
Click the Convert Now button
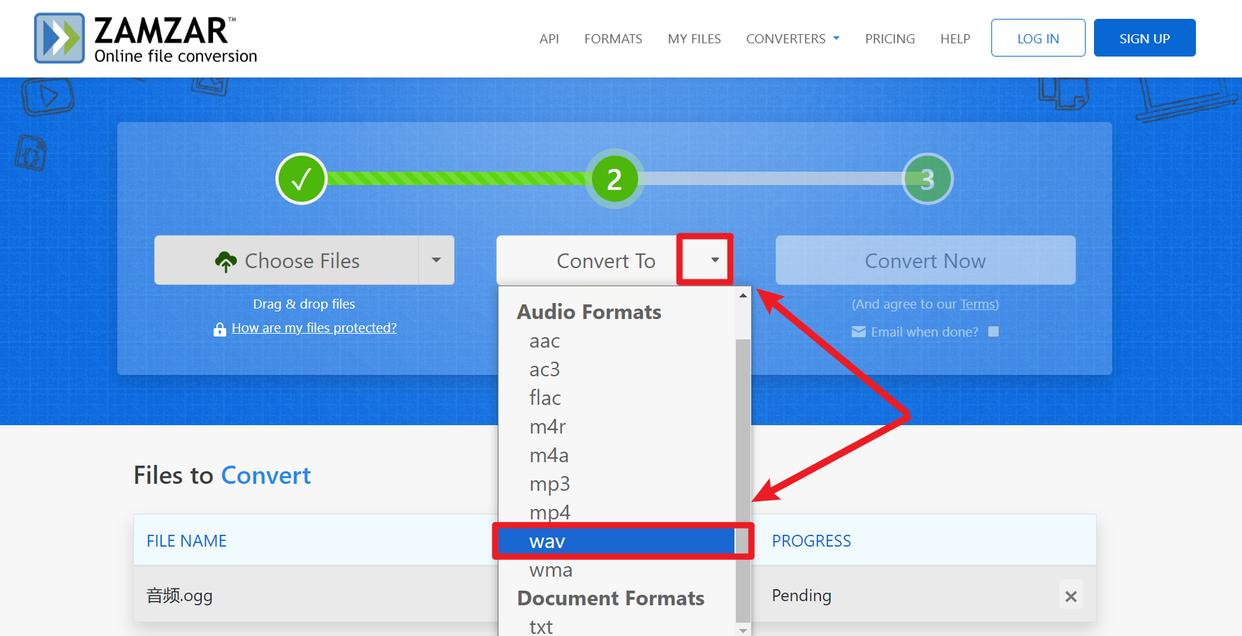click(926, 260)
